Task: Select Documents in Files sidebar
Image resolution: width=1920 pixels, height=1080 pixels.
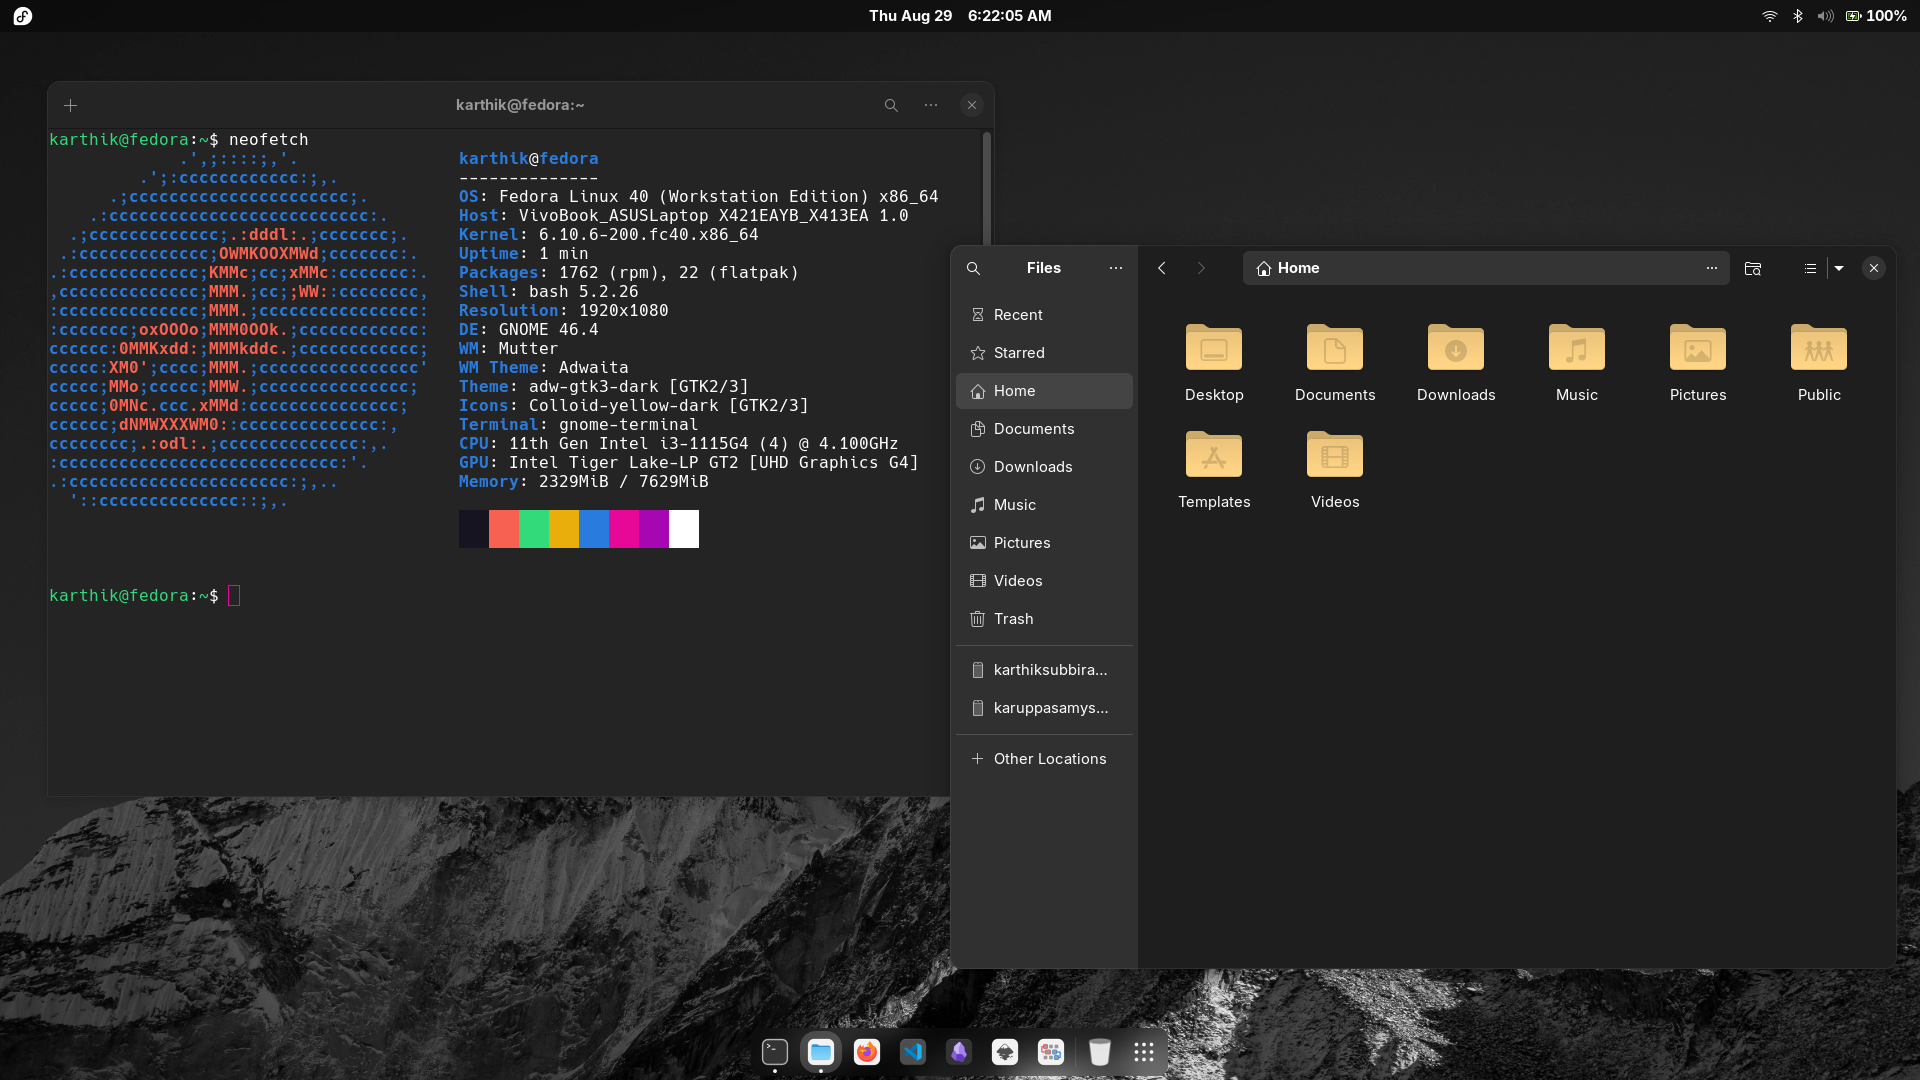Action: [x=1044, y=429]
